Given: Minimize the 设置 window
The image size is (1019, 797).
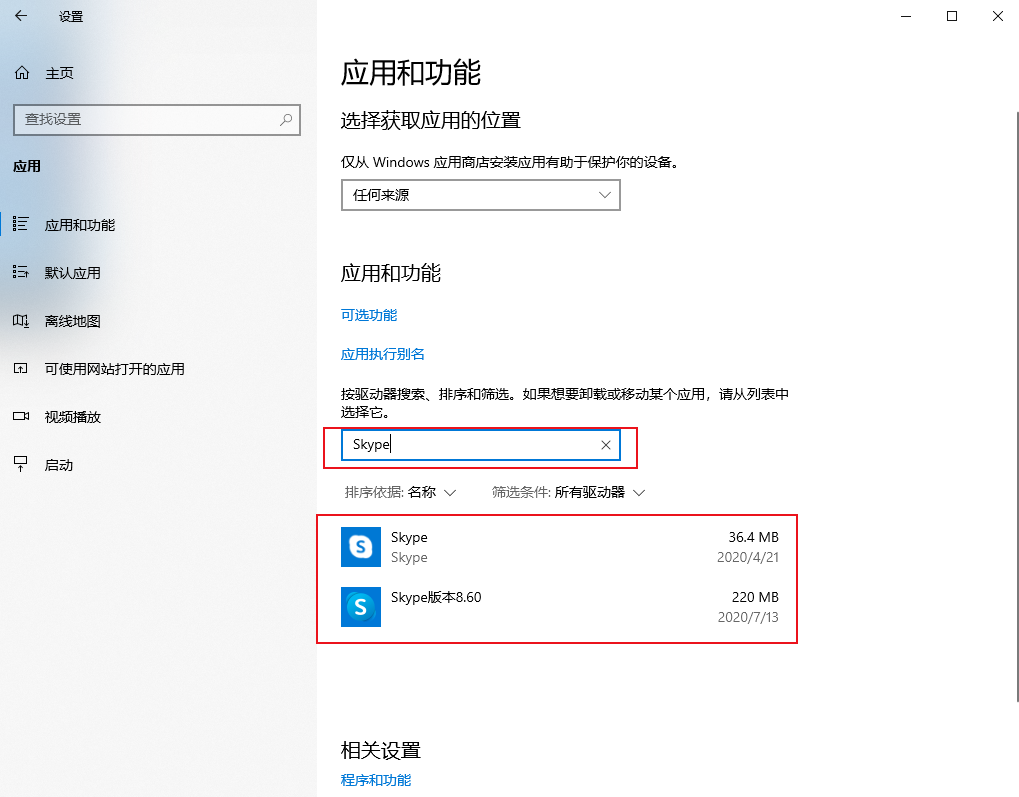Looking at the screenshot, I should (x=906, y=16).
